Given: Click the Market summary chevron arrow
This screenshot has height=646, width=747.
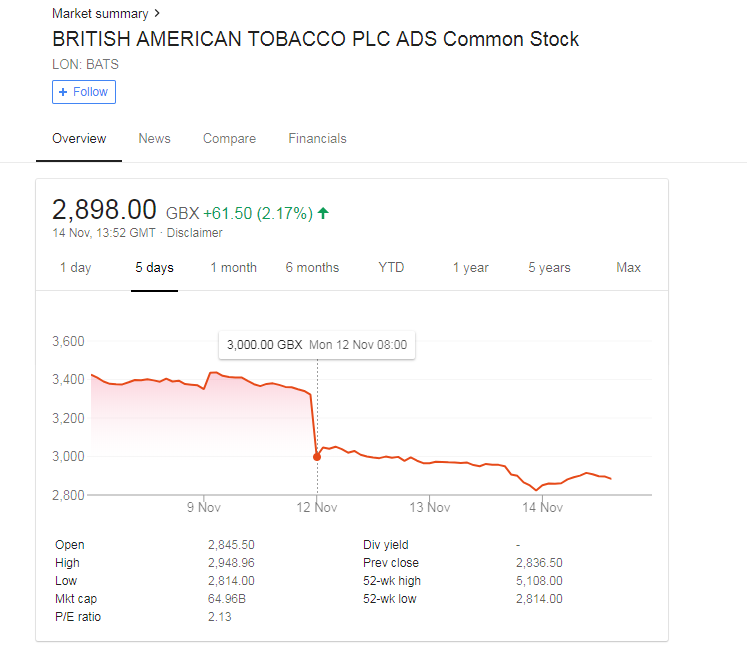Looking at the screenshot, I should click(157, 14).
